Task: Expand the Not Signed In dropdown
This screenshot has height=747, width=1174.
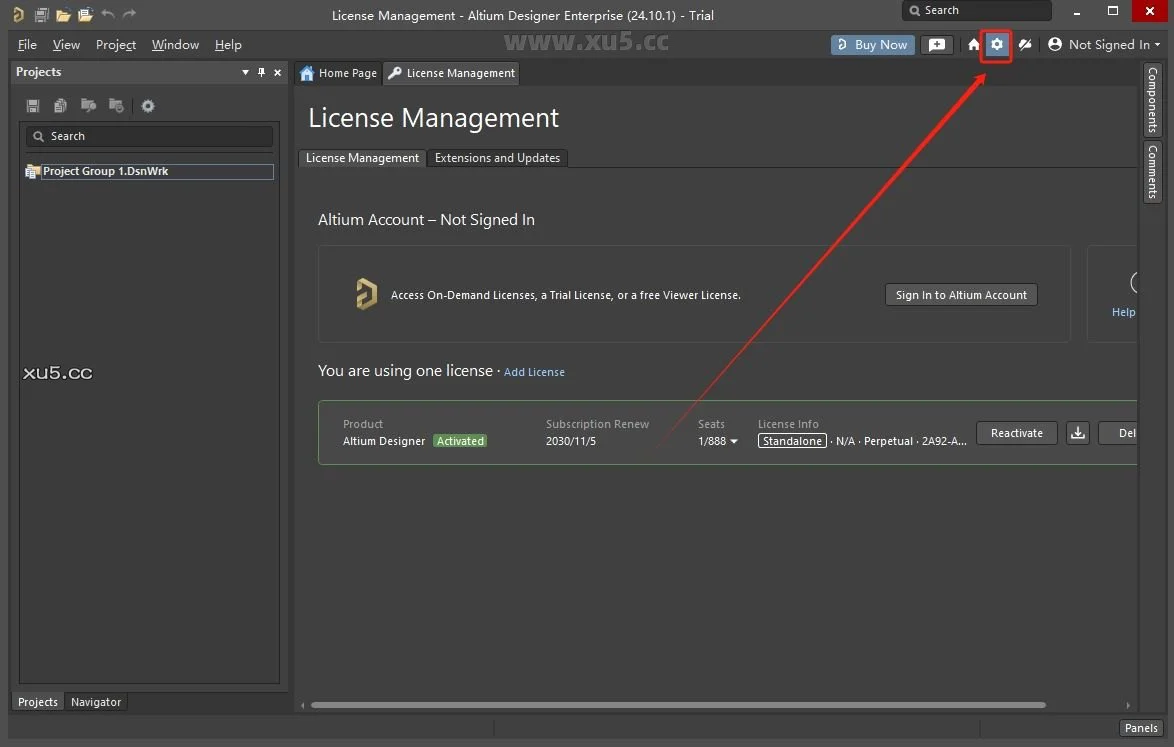Action: coord(1106,45)
